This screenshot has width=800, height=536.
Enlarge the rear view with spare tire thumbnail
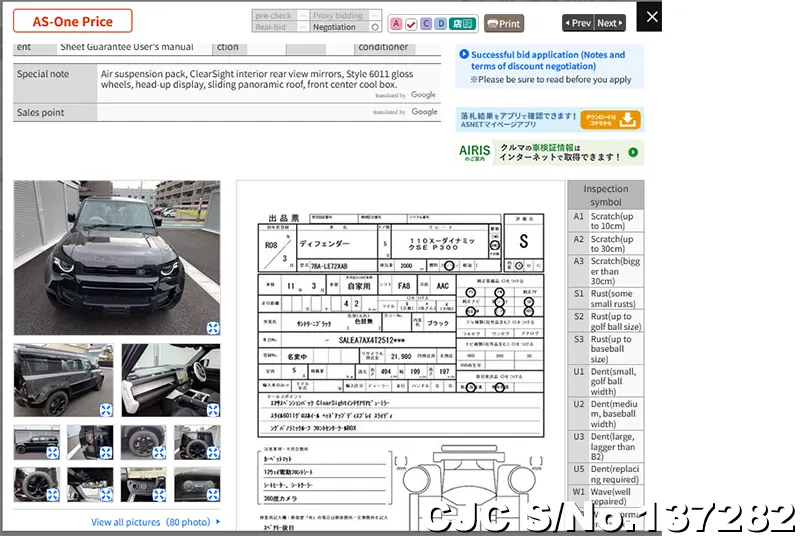[213, 452]
